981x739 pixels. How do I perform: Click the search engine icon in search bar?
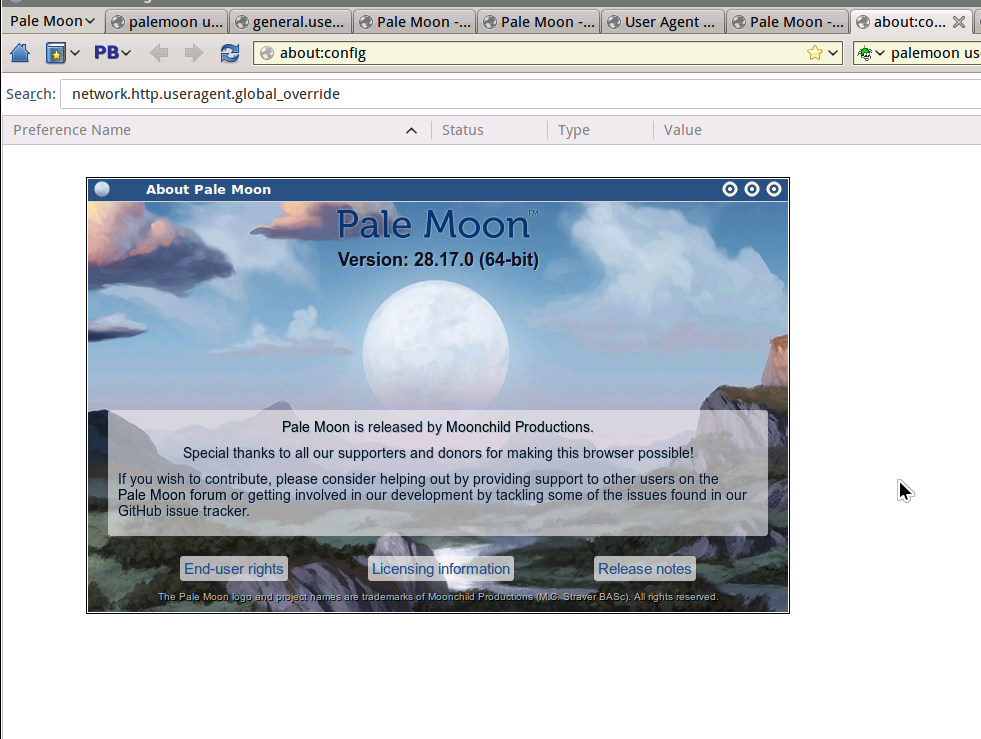point(866,53)
